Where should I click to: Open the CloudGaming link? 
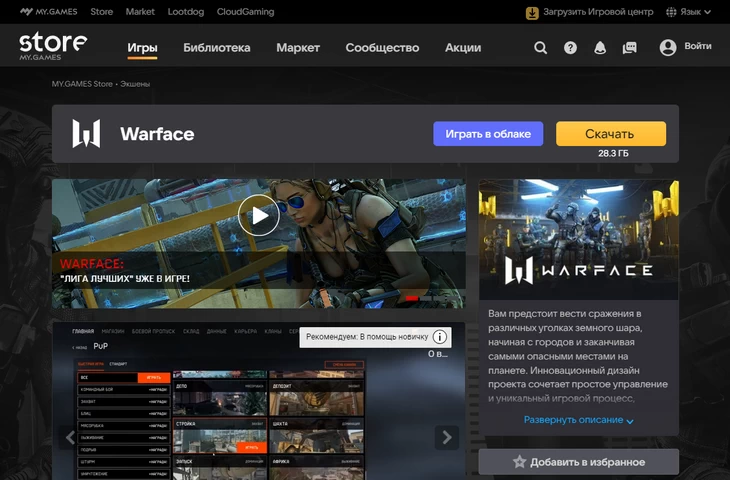pos(245,12)
